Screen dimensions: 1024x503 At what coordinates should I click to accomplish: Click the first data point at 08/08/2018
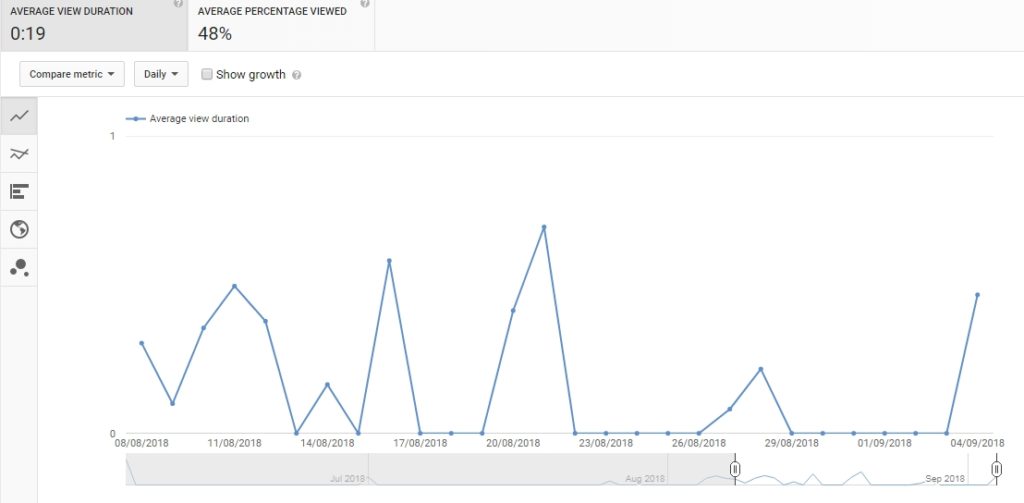click(x=141, y=342)
